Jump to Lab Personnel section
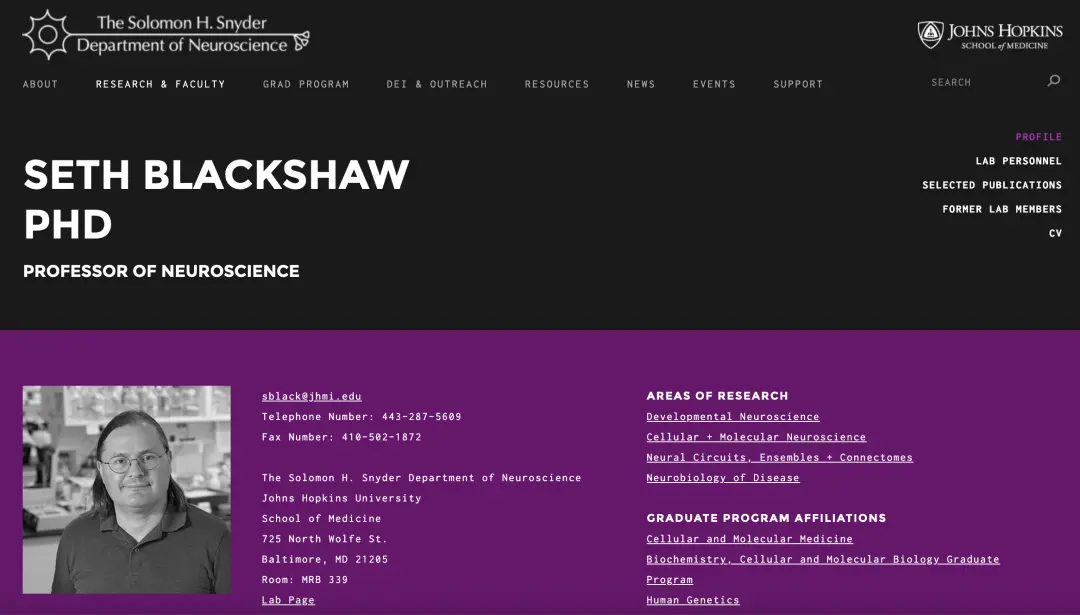Viewport: 1080px width, 615px height. (1019, 161)
